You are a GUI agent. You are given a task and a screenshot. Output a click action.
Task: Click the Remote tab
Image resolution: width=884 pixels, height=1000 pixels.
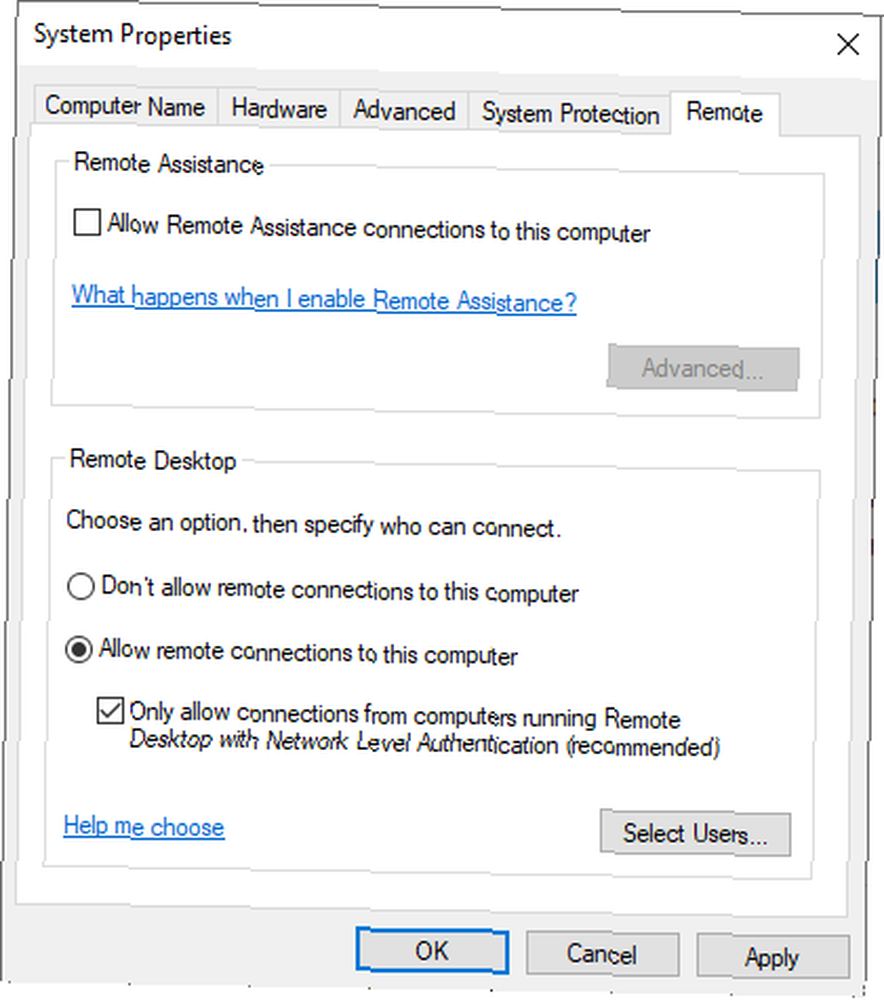(x=725, y=113)
